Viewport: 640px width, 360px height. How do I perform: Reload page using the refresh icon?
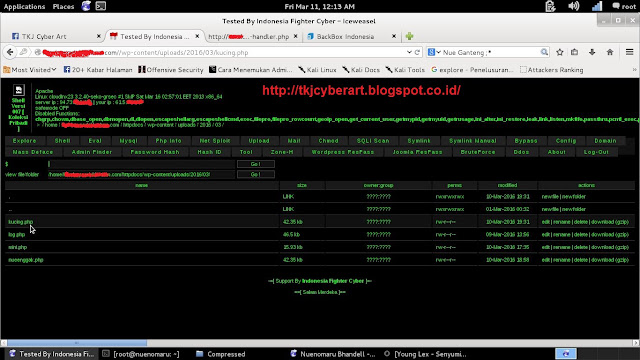click(x=417, y=52)
